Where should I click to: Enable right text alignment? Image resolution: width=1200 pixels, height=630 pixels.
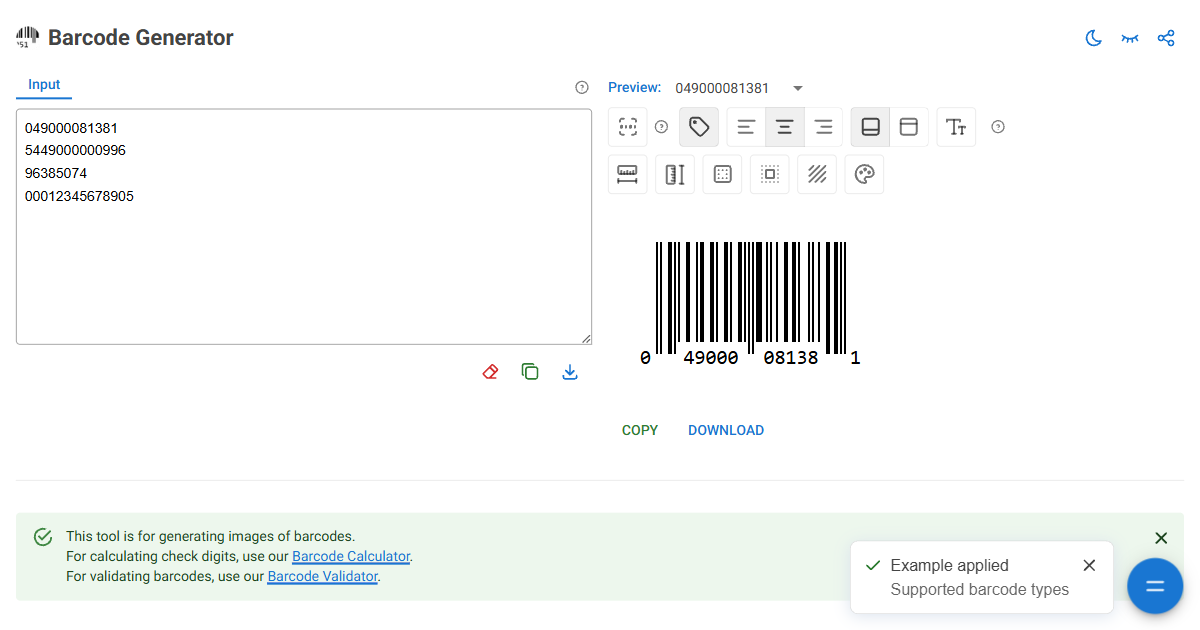[823, 127]
